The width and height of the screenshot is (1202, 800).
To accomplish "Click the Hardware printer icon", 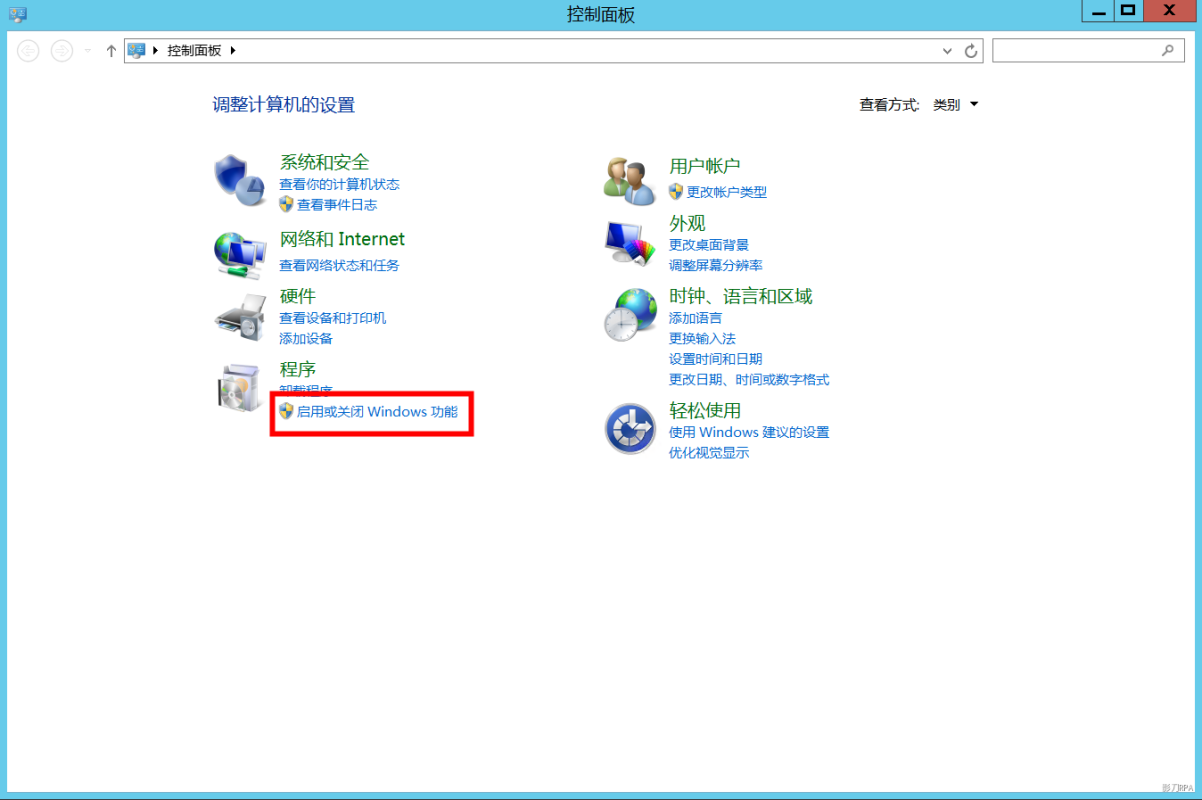I will (240, 318).
